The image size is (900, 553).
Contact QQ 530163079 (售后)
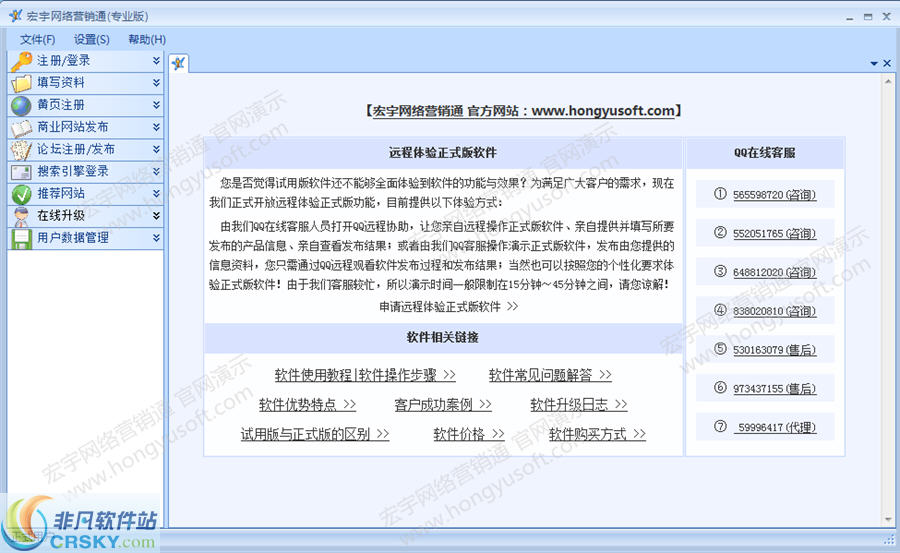[x=774, y=350]
